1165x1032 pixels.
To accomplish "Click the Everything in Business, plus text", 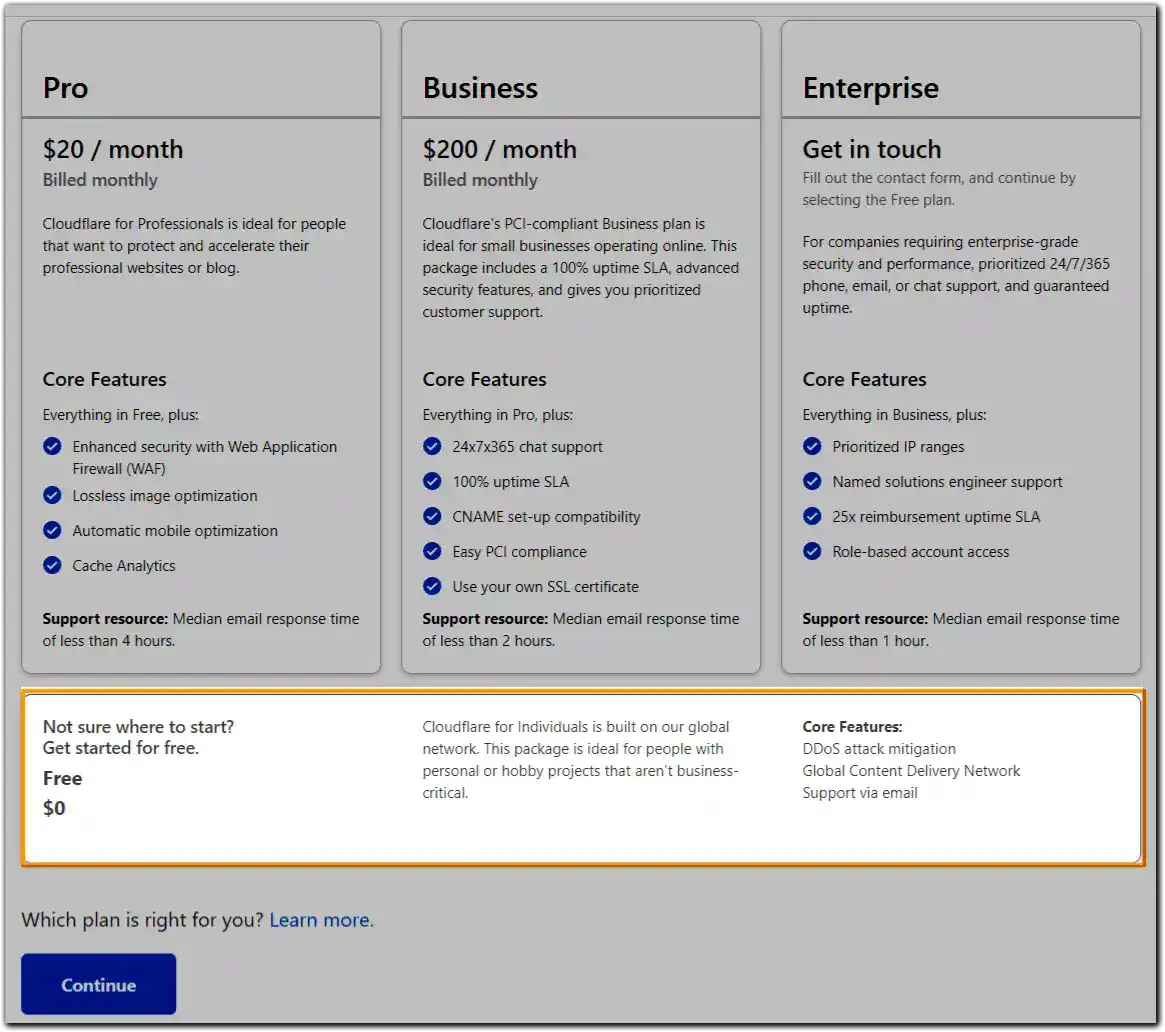I will point(895,415).
